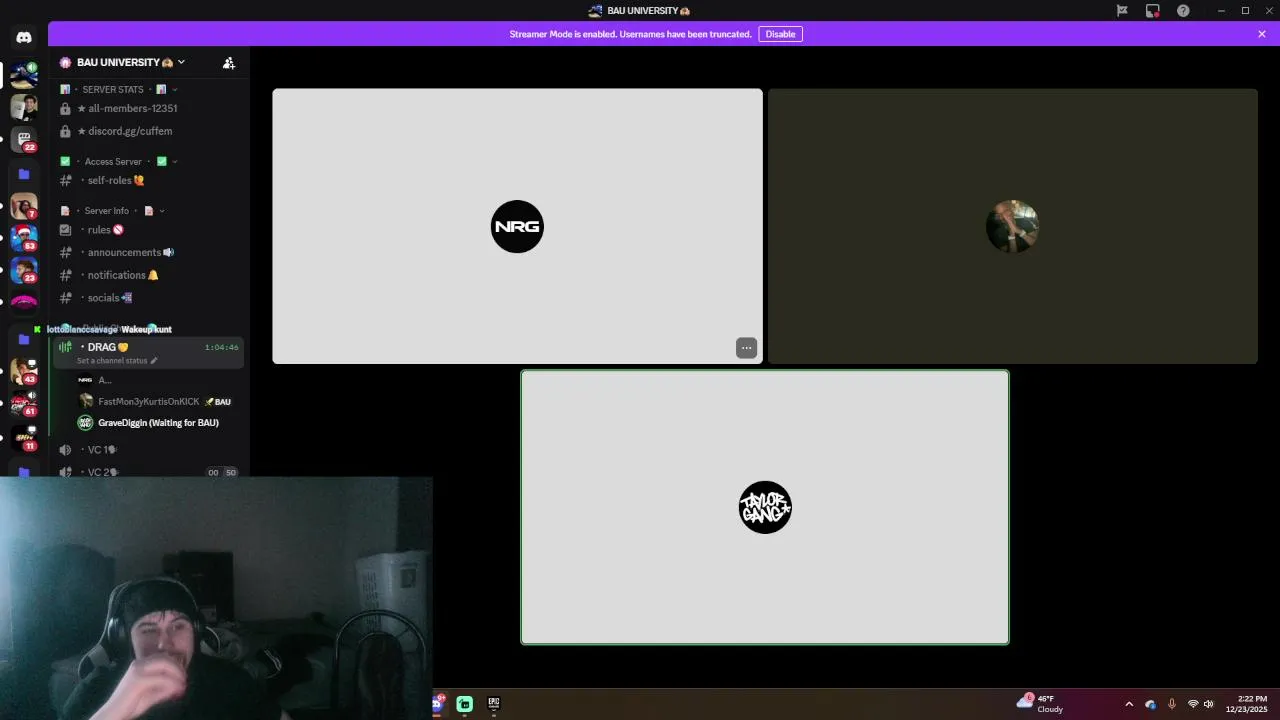Open server icon with 22 badge

click(24, 140)
